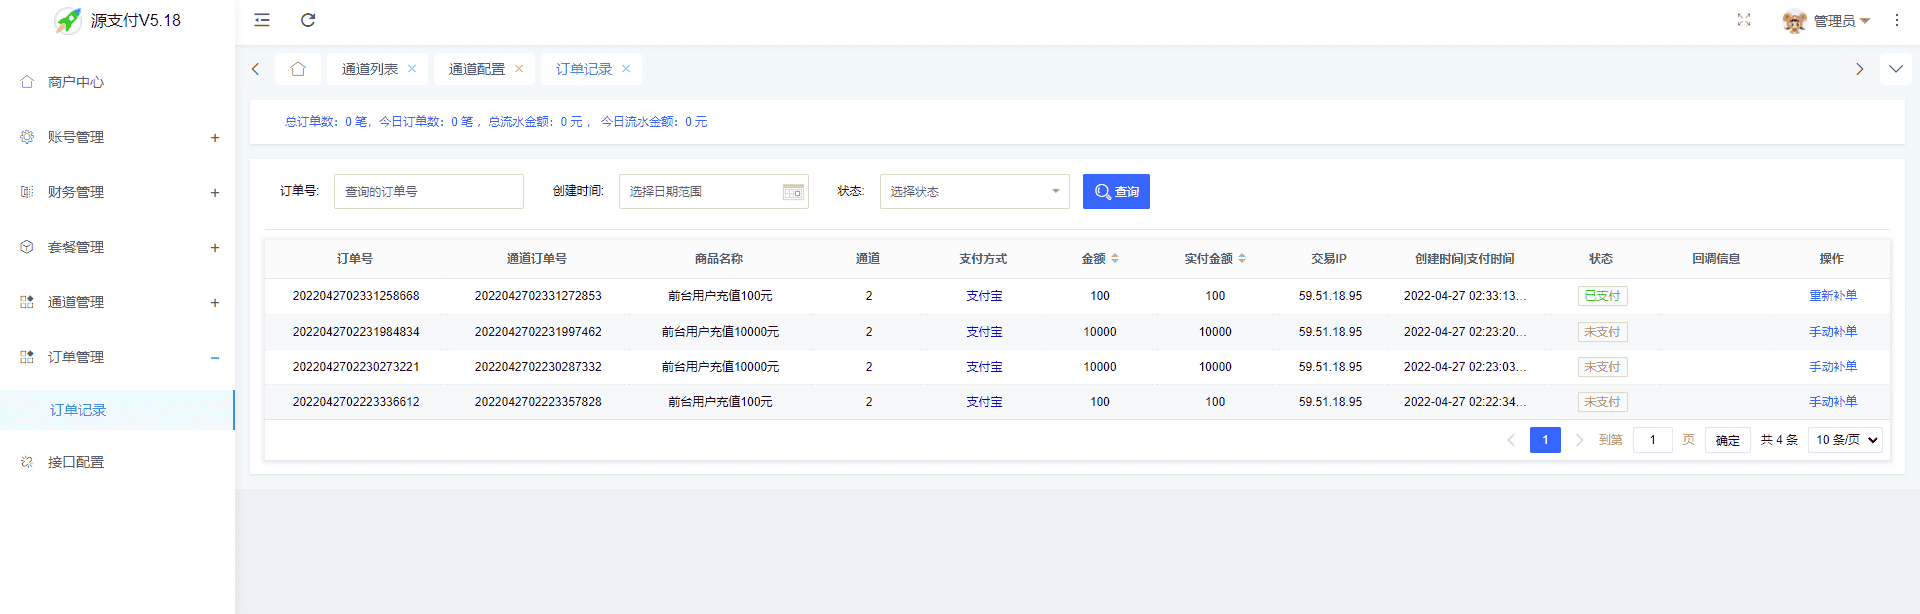Close the 订单记录 tab
The image size is (1920, 614).
pos(626,69)
